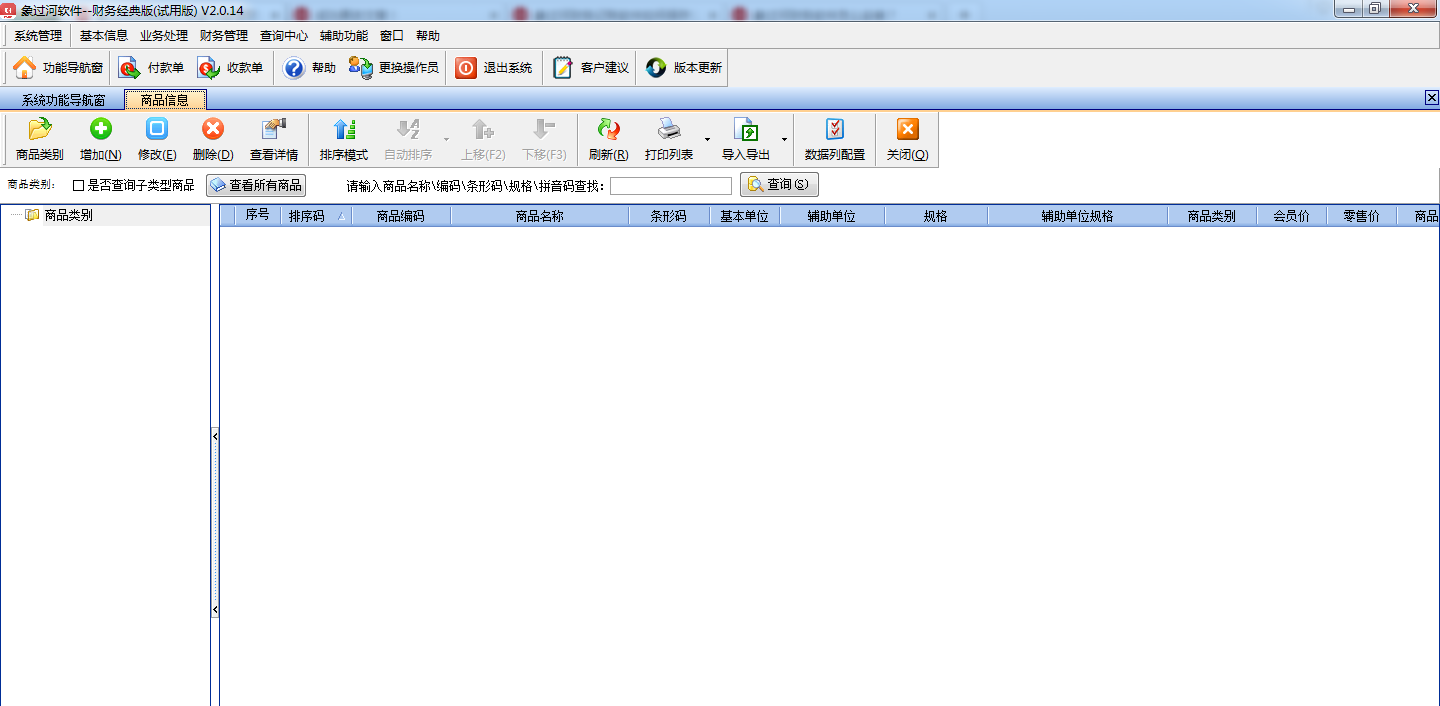Open 客户建议 feedback
The height and width of the screenshot is (706, 1440).
[590, 68]
